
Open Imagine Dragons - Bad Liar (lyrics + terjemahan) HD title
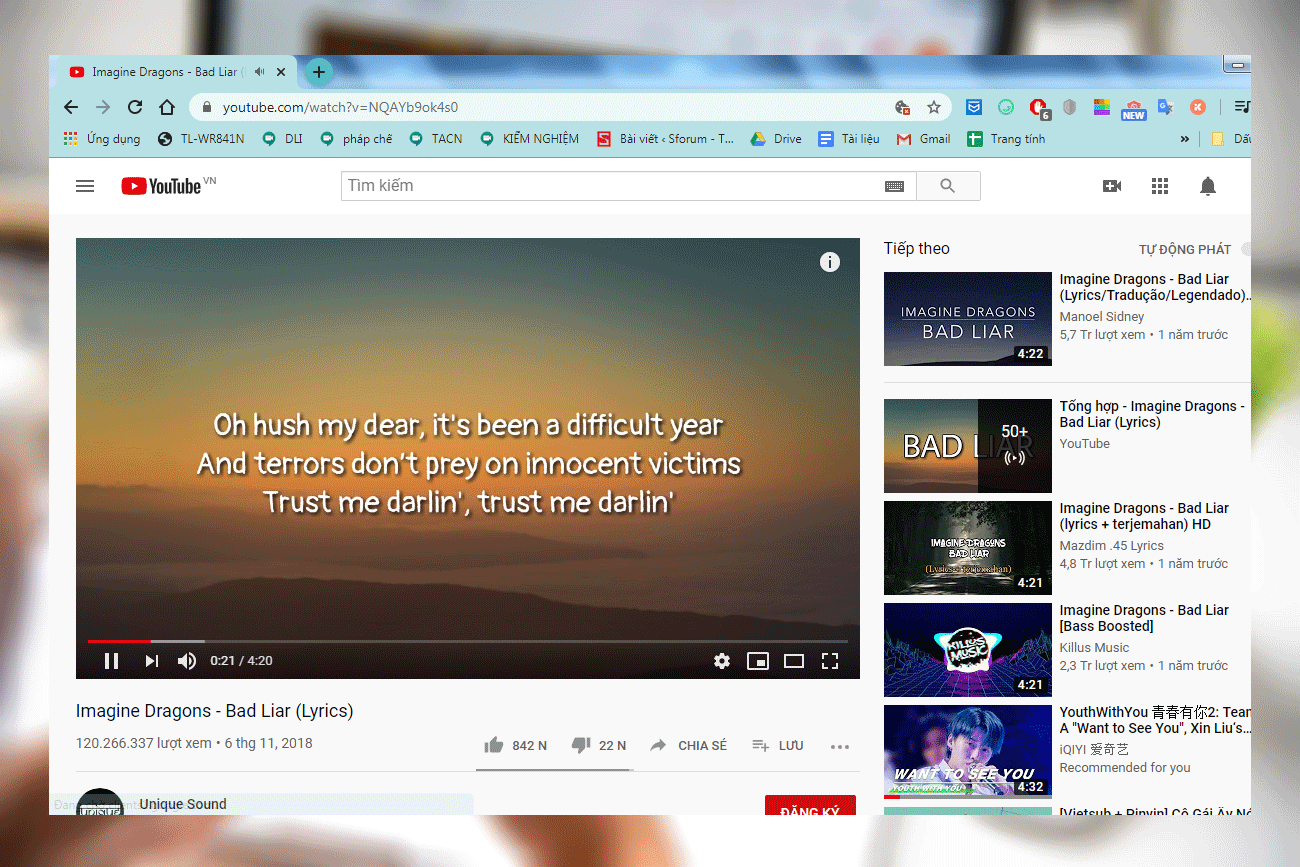click(1145, 516)
